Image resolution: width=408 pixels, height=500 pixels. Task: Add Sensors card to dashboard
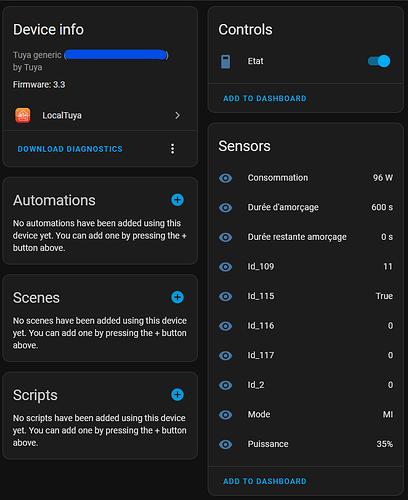(265, 481)
